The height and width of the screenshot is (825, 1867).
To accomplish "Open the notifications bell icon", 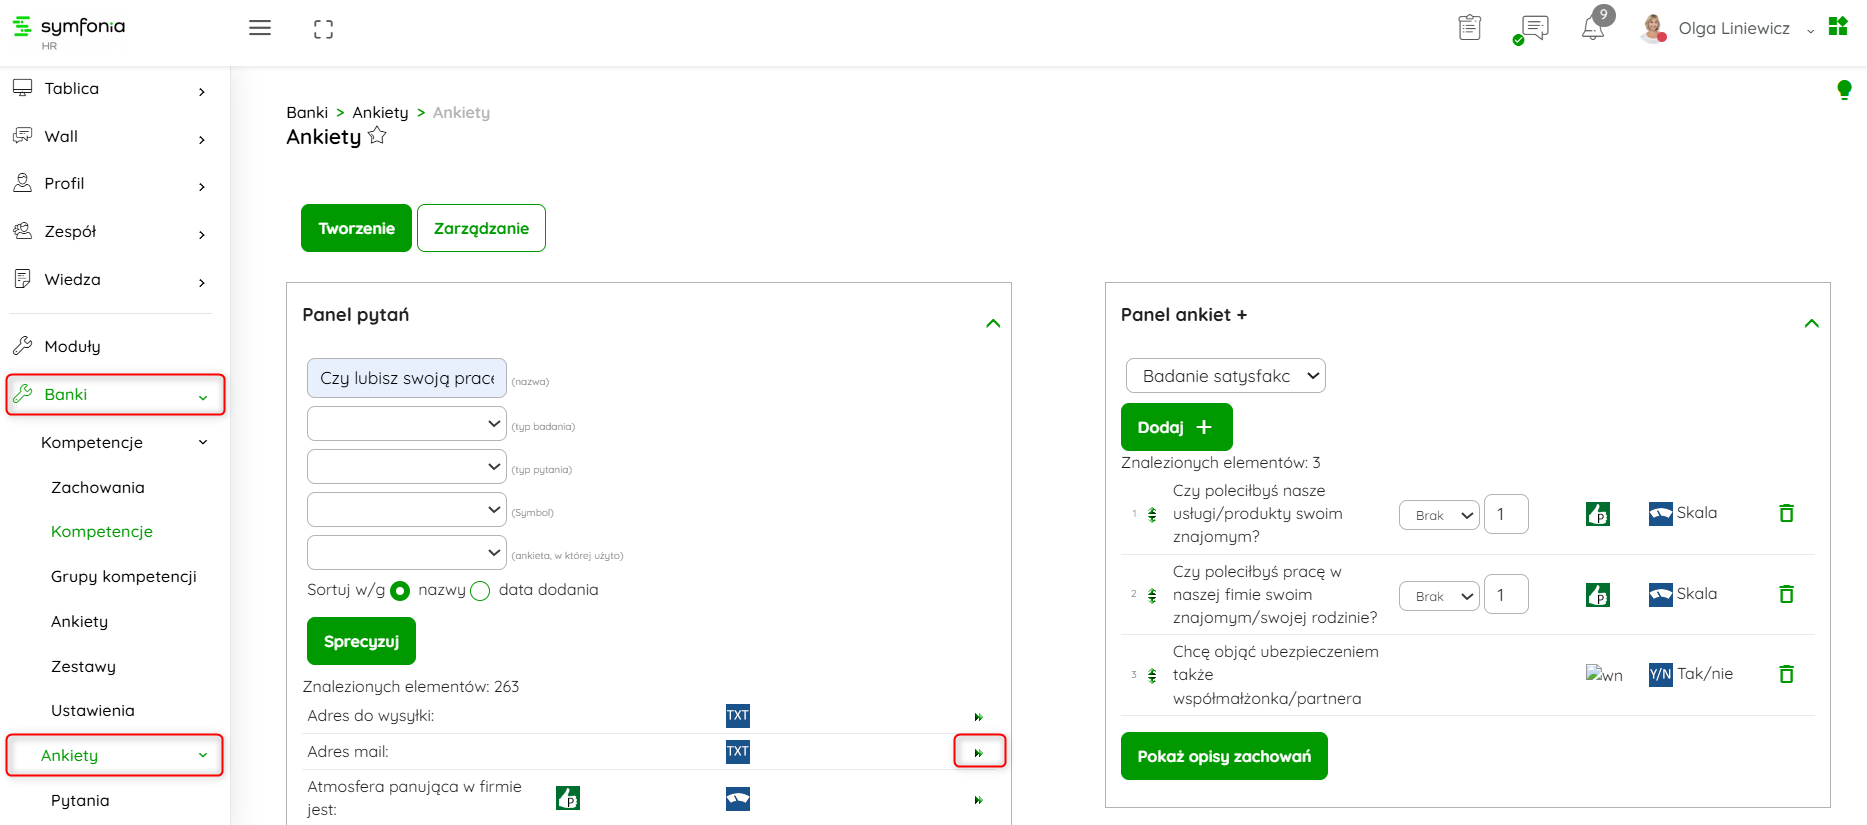I will coord(1592,28).
